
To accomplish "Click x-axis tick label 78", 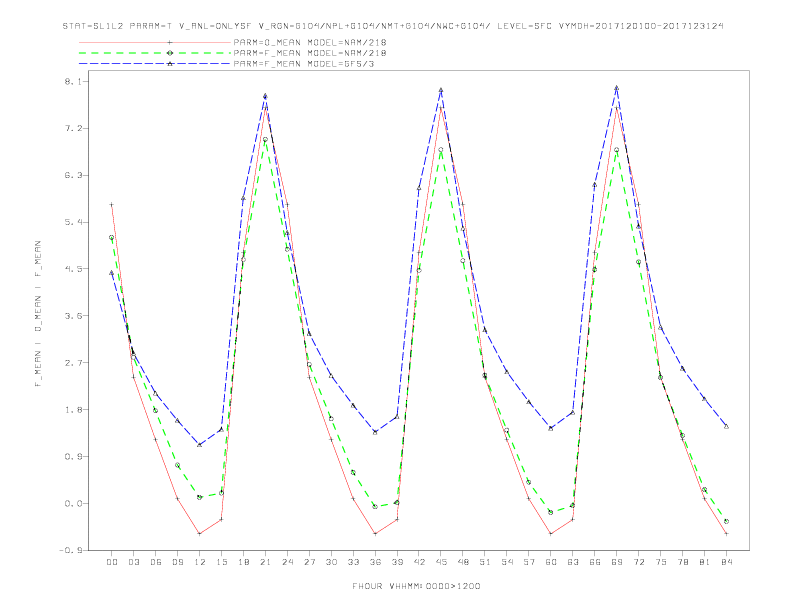I will click(683, 562).
